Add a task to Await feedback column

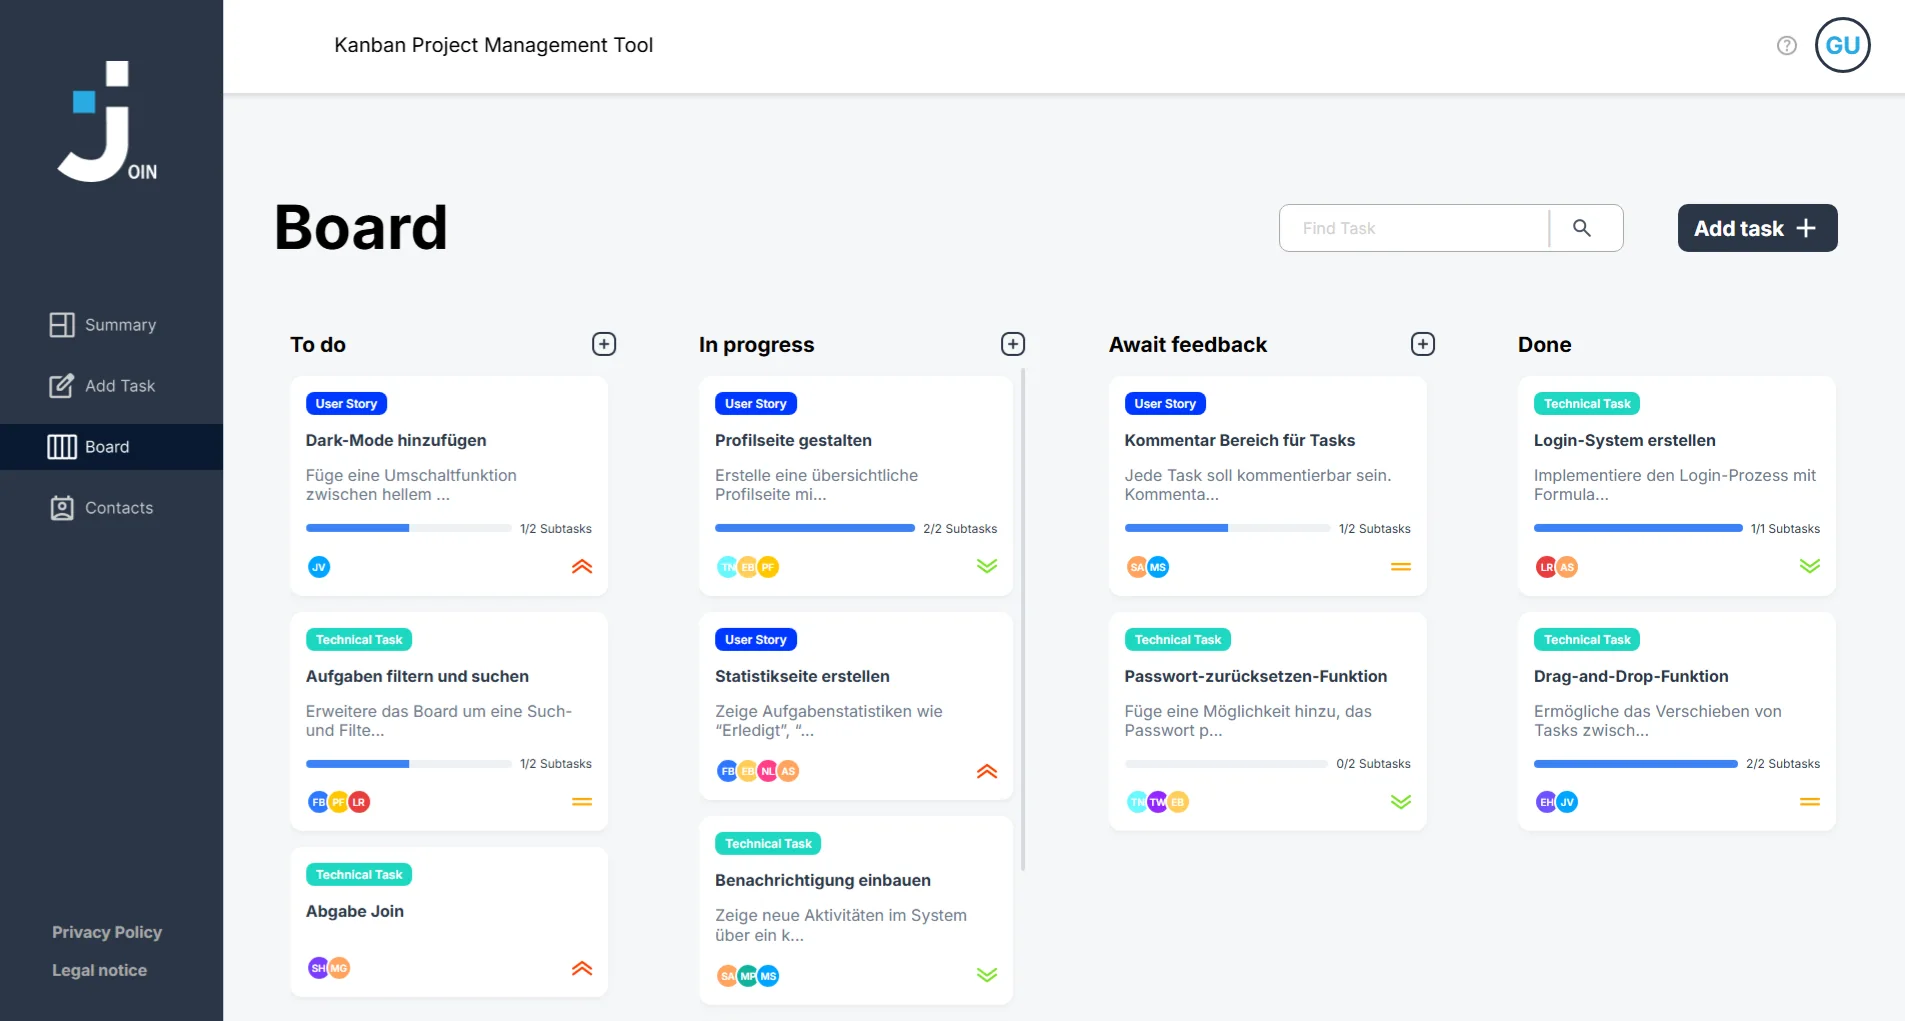click(1423, 344)
